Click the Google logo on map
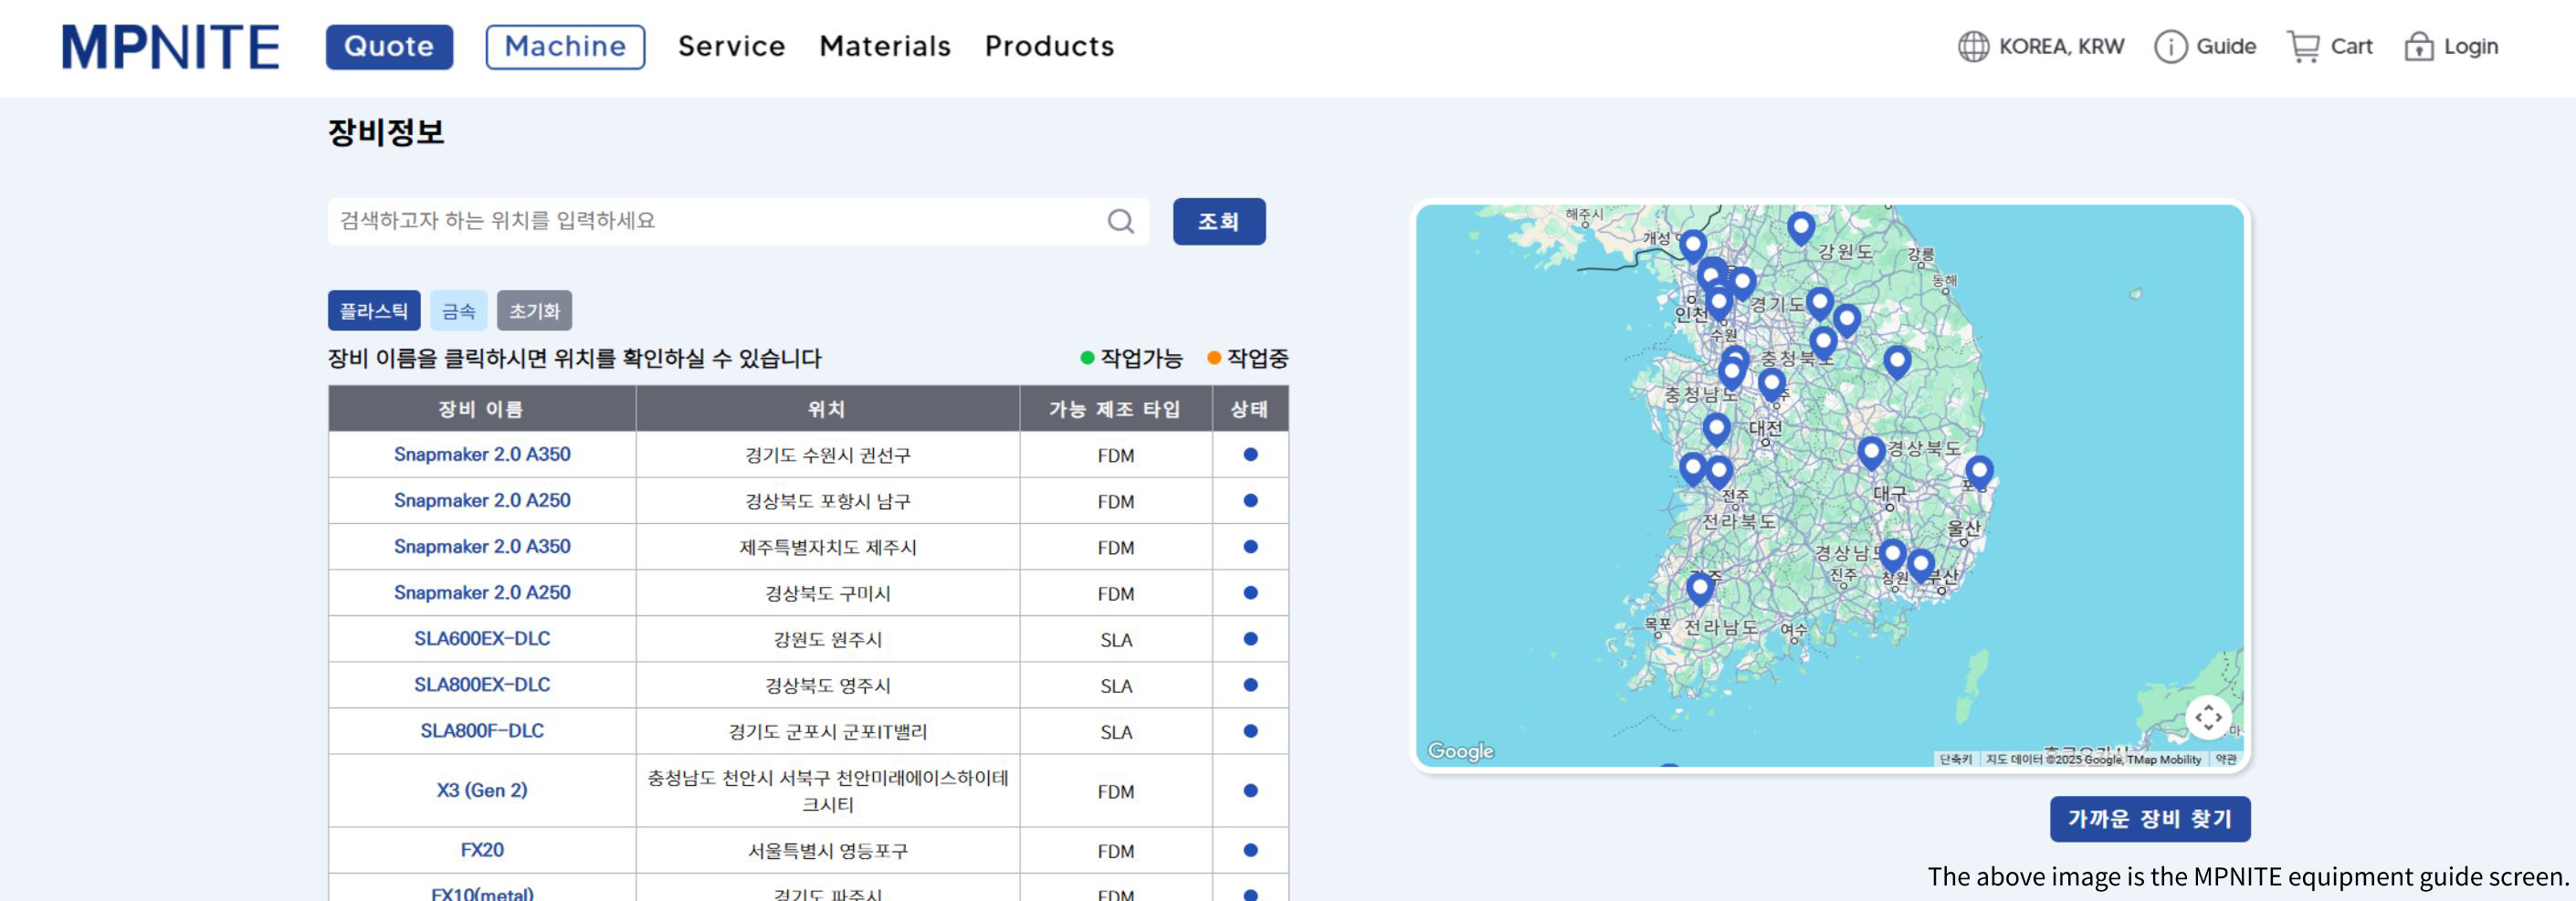The height and width of the screenshot is (901, 2576). click(1460, 751)
